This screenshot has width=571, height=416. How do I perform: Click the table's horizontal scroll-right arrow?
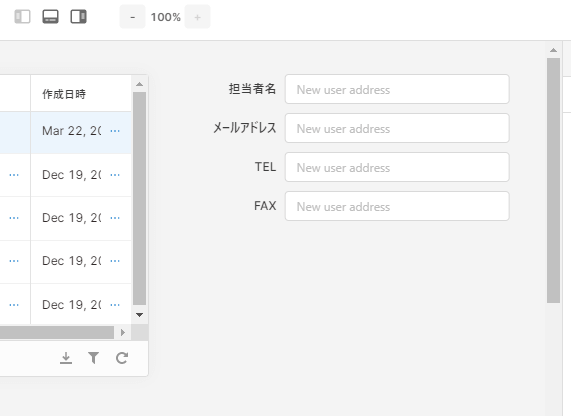[x=123, y=332]
